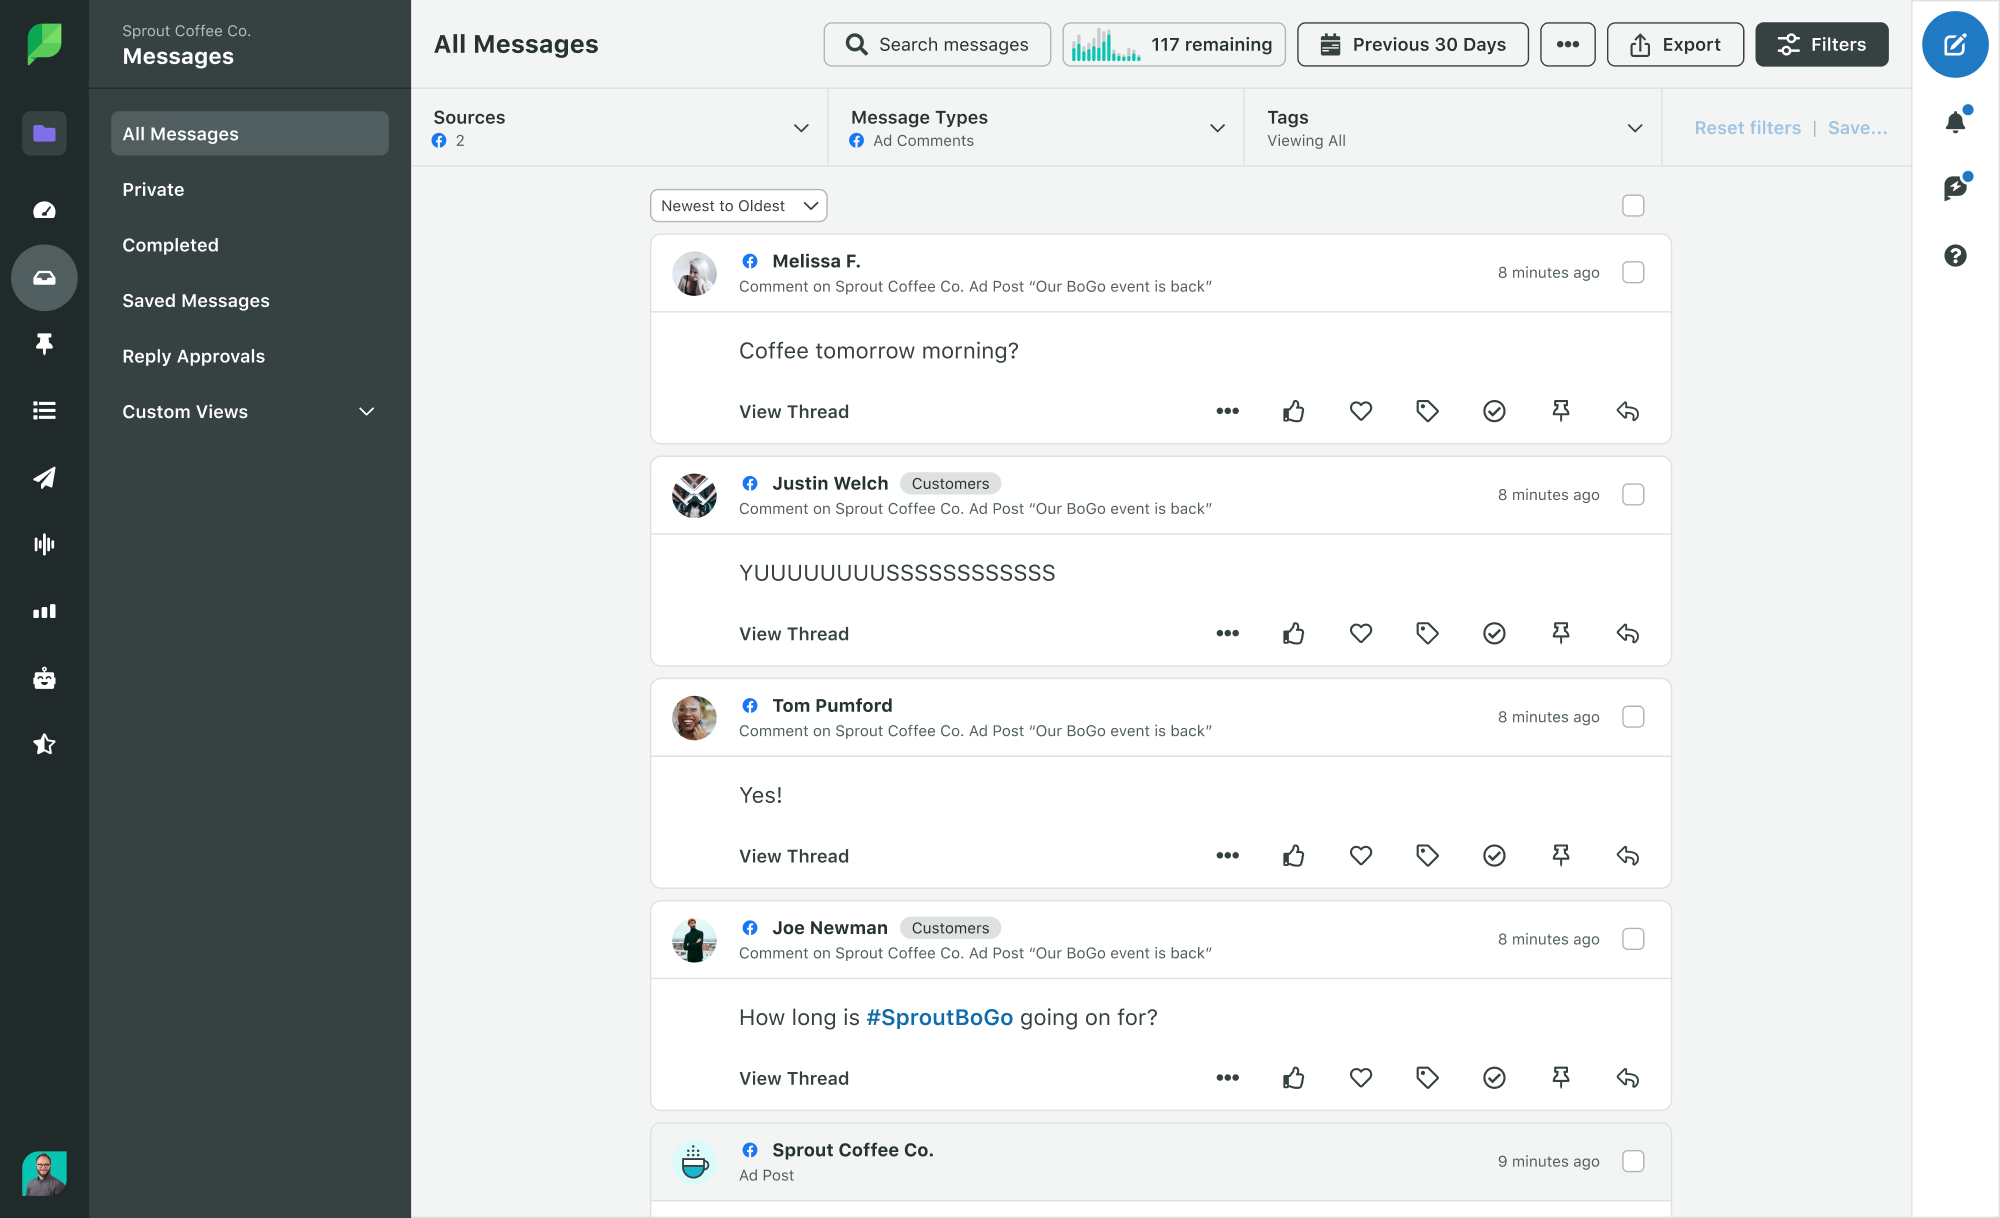Click the Search messages field
Viewport: 2000px width, 1218px height.
pyautogui.click(x=937, y=44)
